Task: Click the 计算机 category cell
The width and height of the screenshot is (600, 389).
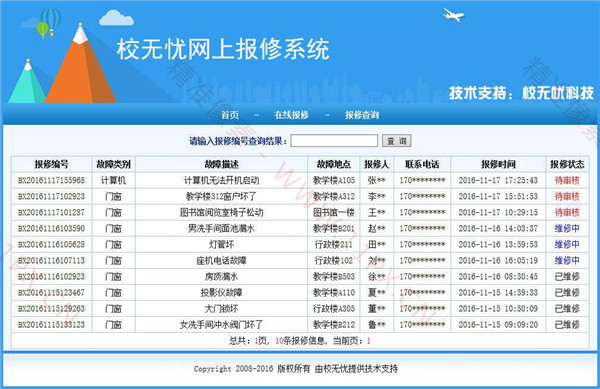Action: (x=114, y=180)
